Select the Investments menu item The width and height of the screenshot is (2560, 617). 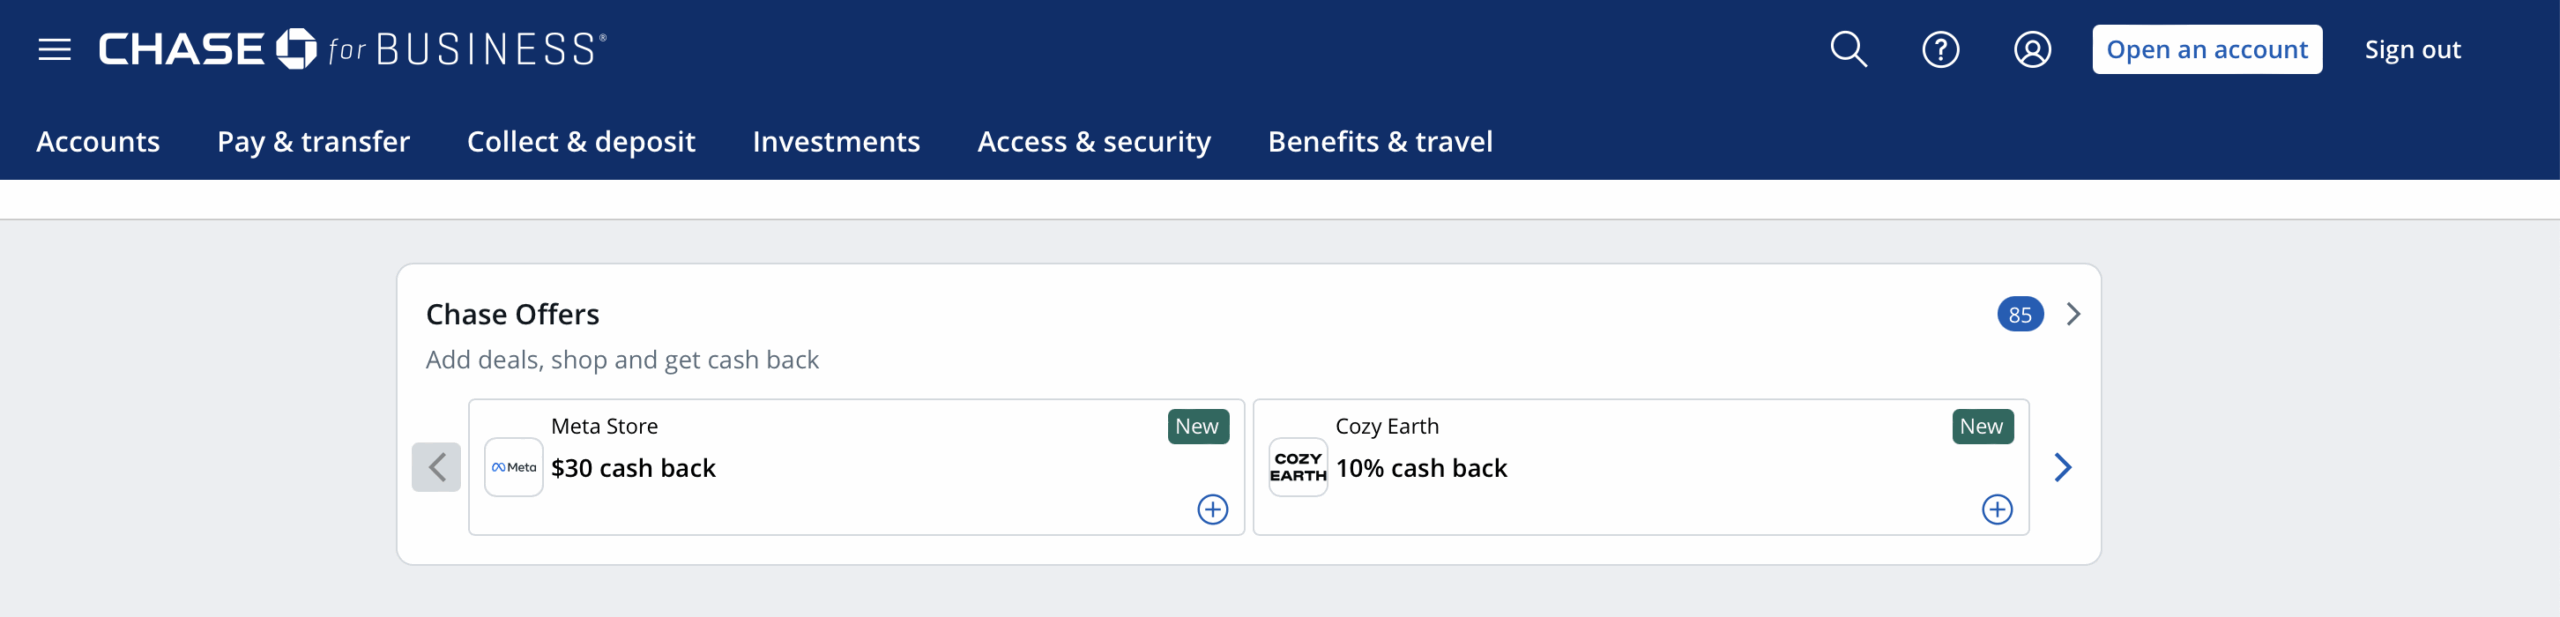[836, 142]
